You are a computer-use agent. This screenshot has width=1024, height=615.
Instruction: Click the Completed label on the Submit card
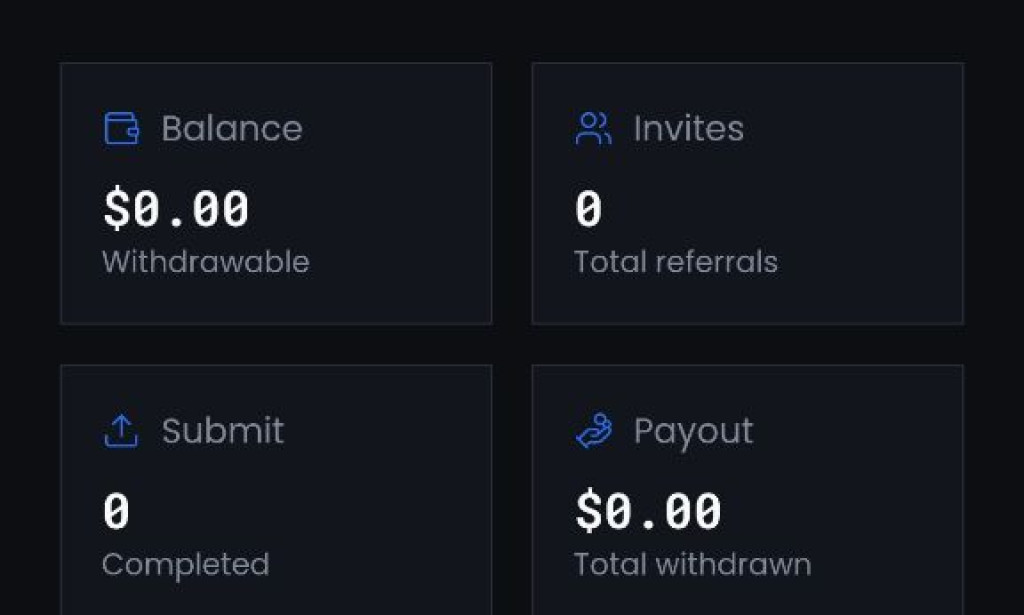(185, 564)
